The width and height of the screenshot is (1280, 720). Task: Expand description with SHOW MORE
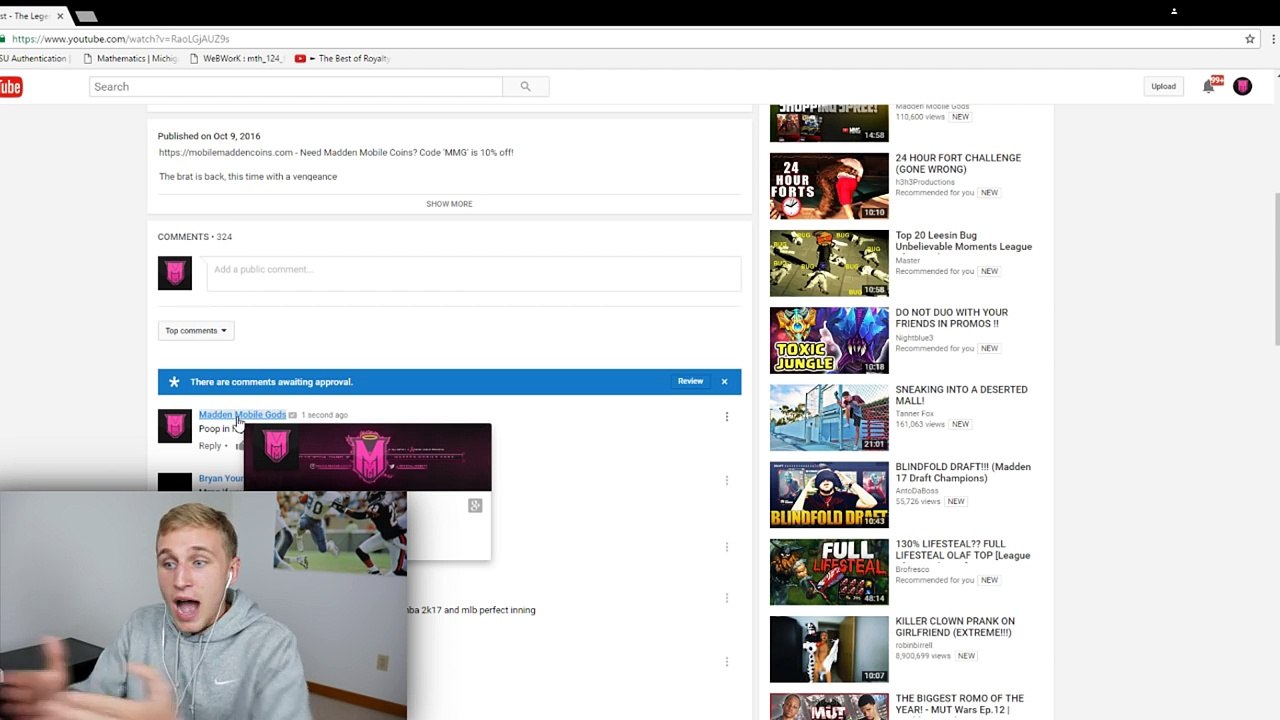pyautogui.click(x=449, y=204)
